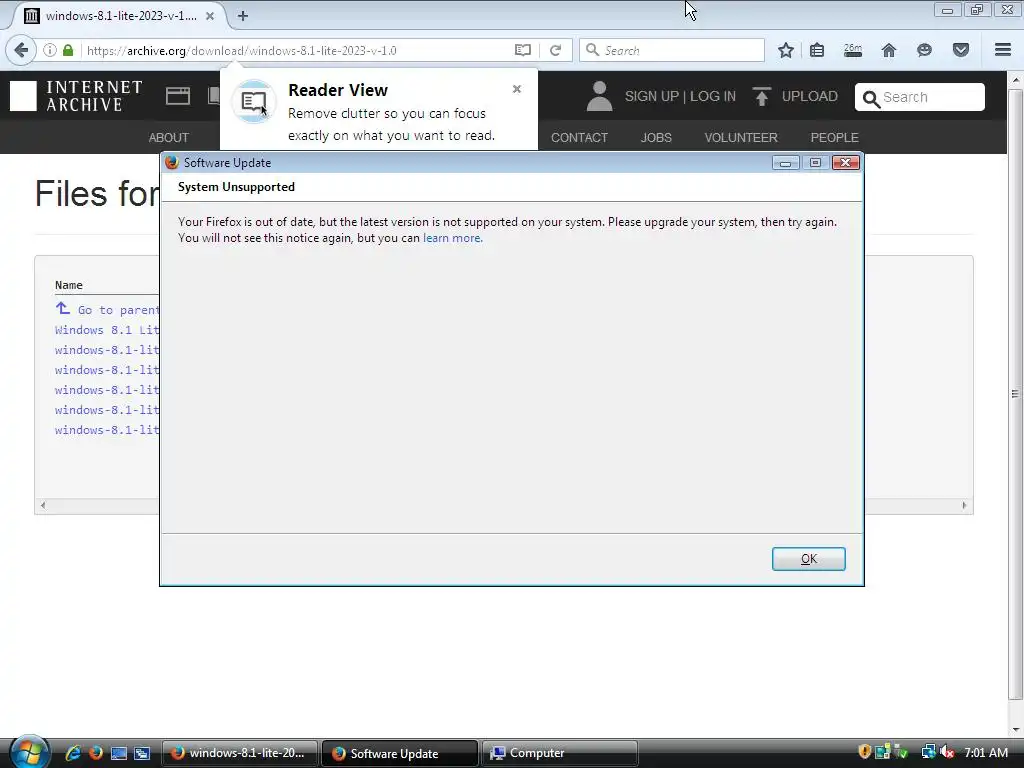Switch to Computer taskbar button
Screen dimensions: 1024x768
tap(560, 753)
